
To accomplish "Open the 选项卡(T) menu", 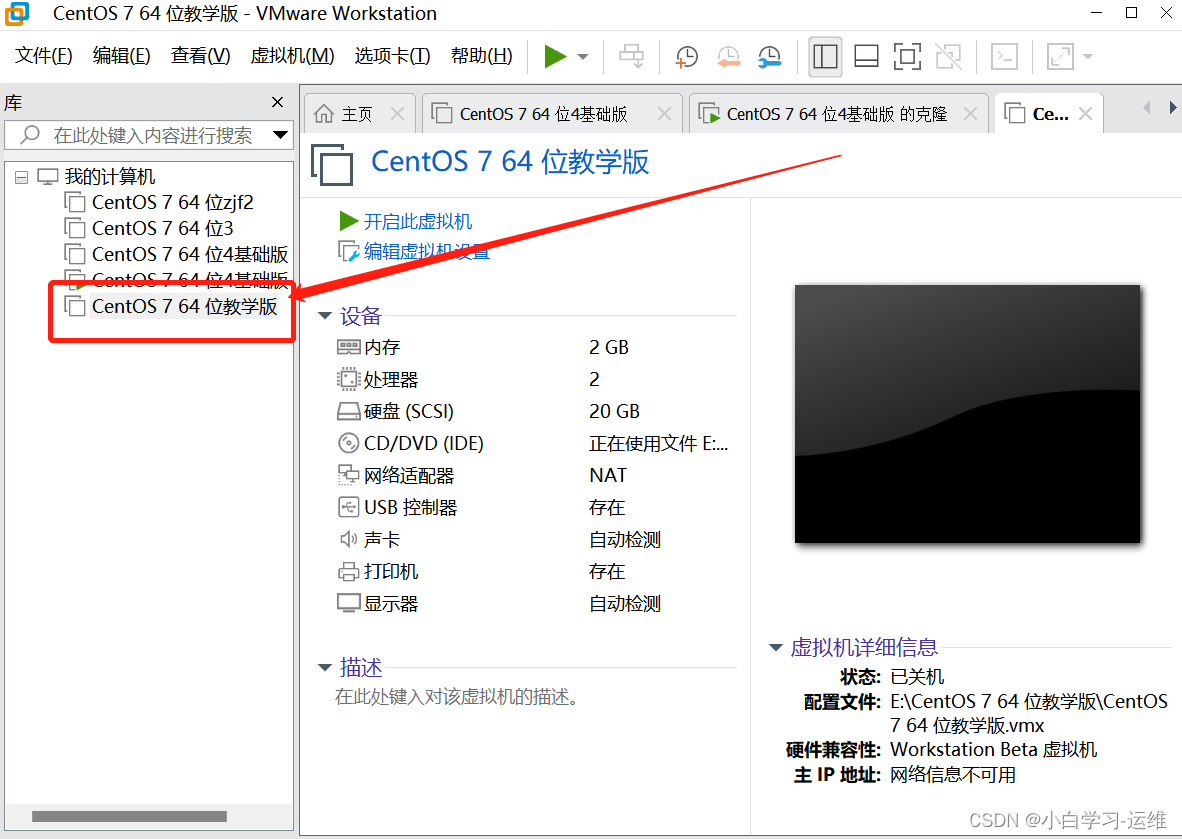I will click(x=392, y=56).
